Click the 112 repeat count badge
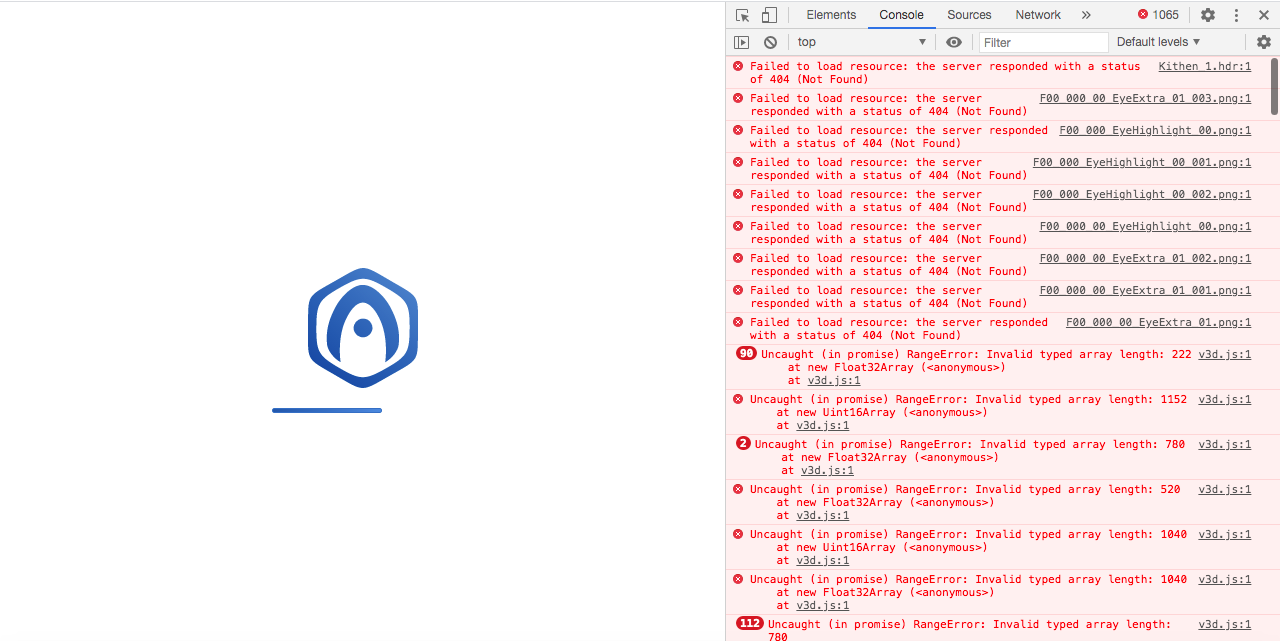Viewport: 1280px width, 641px height. pos(749,623)
